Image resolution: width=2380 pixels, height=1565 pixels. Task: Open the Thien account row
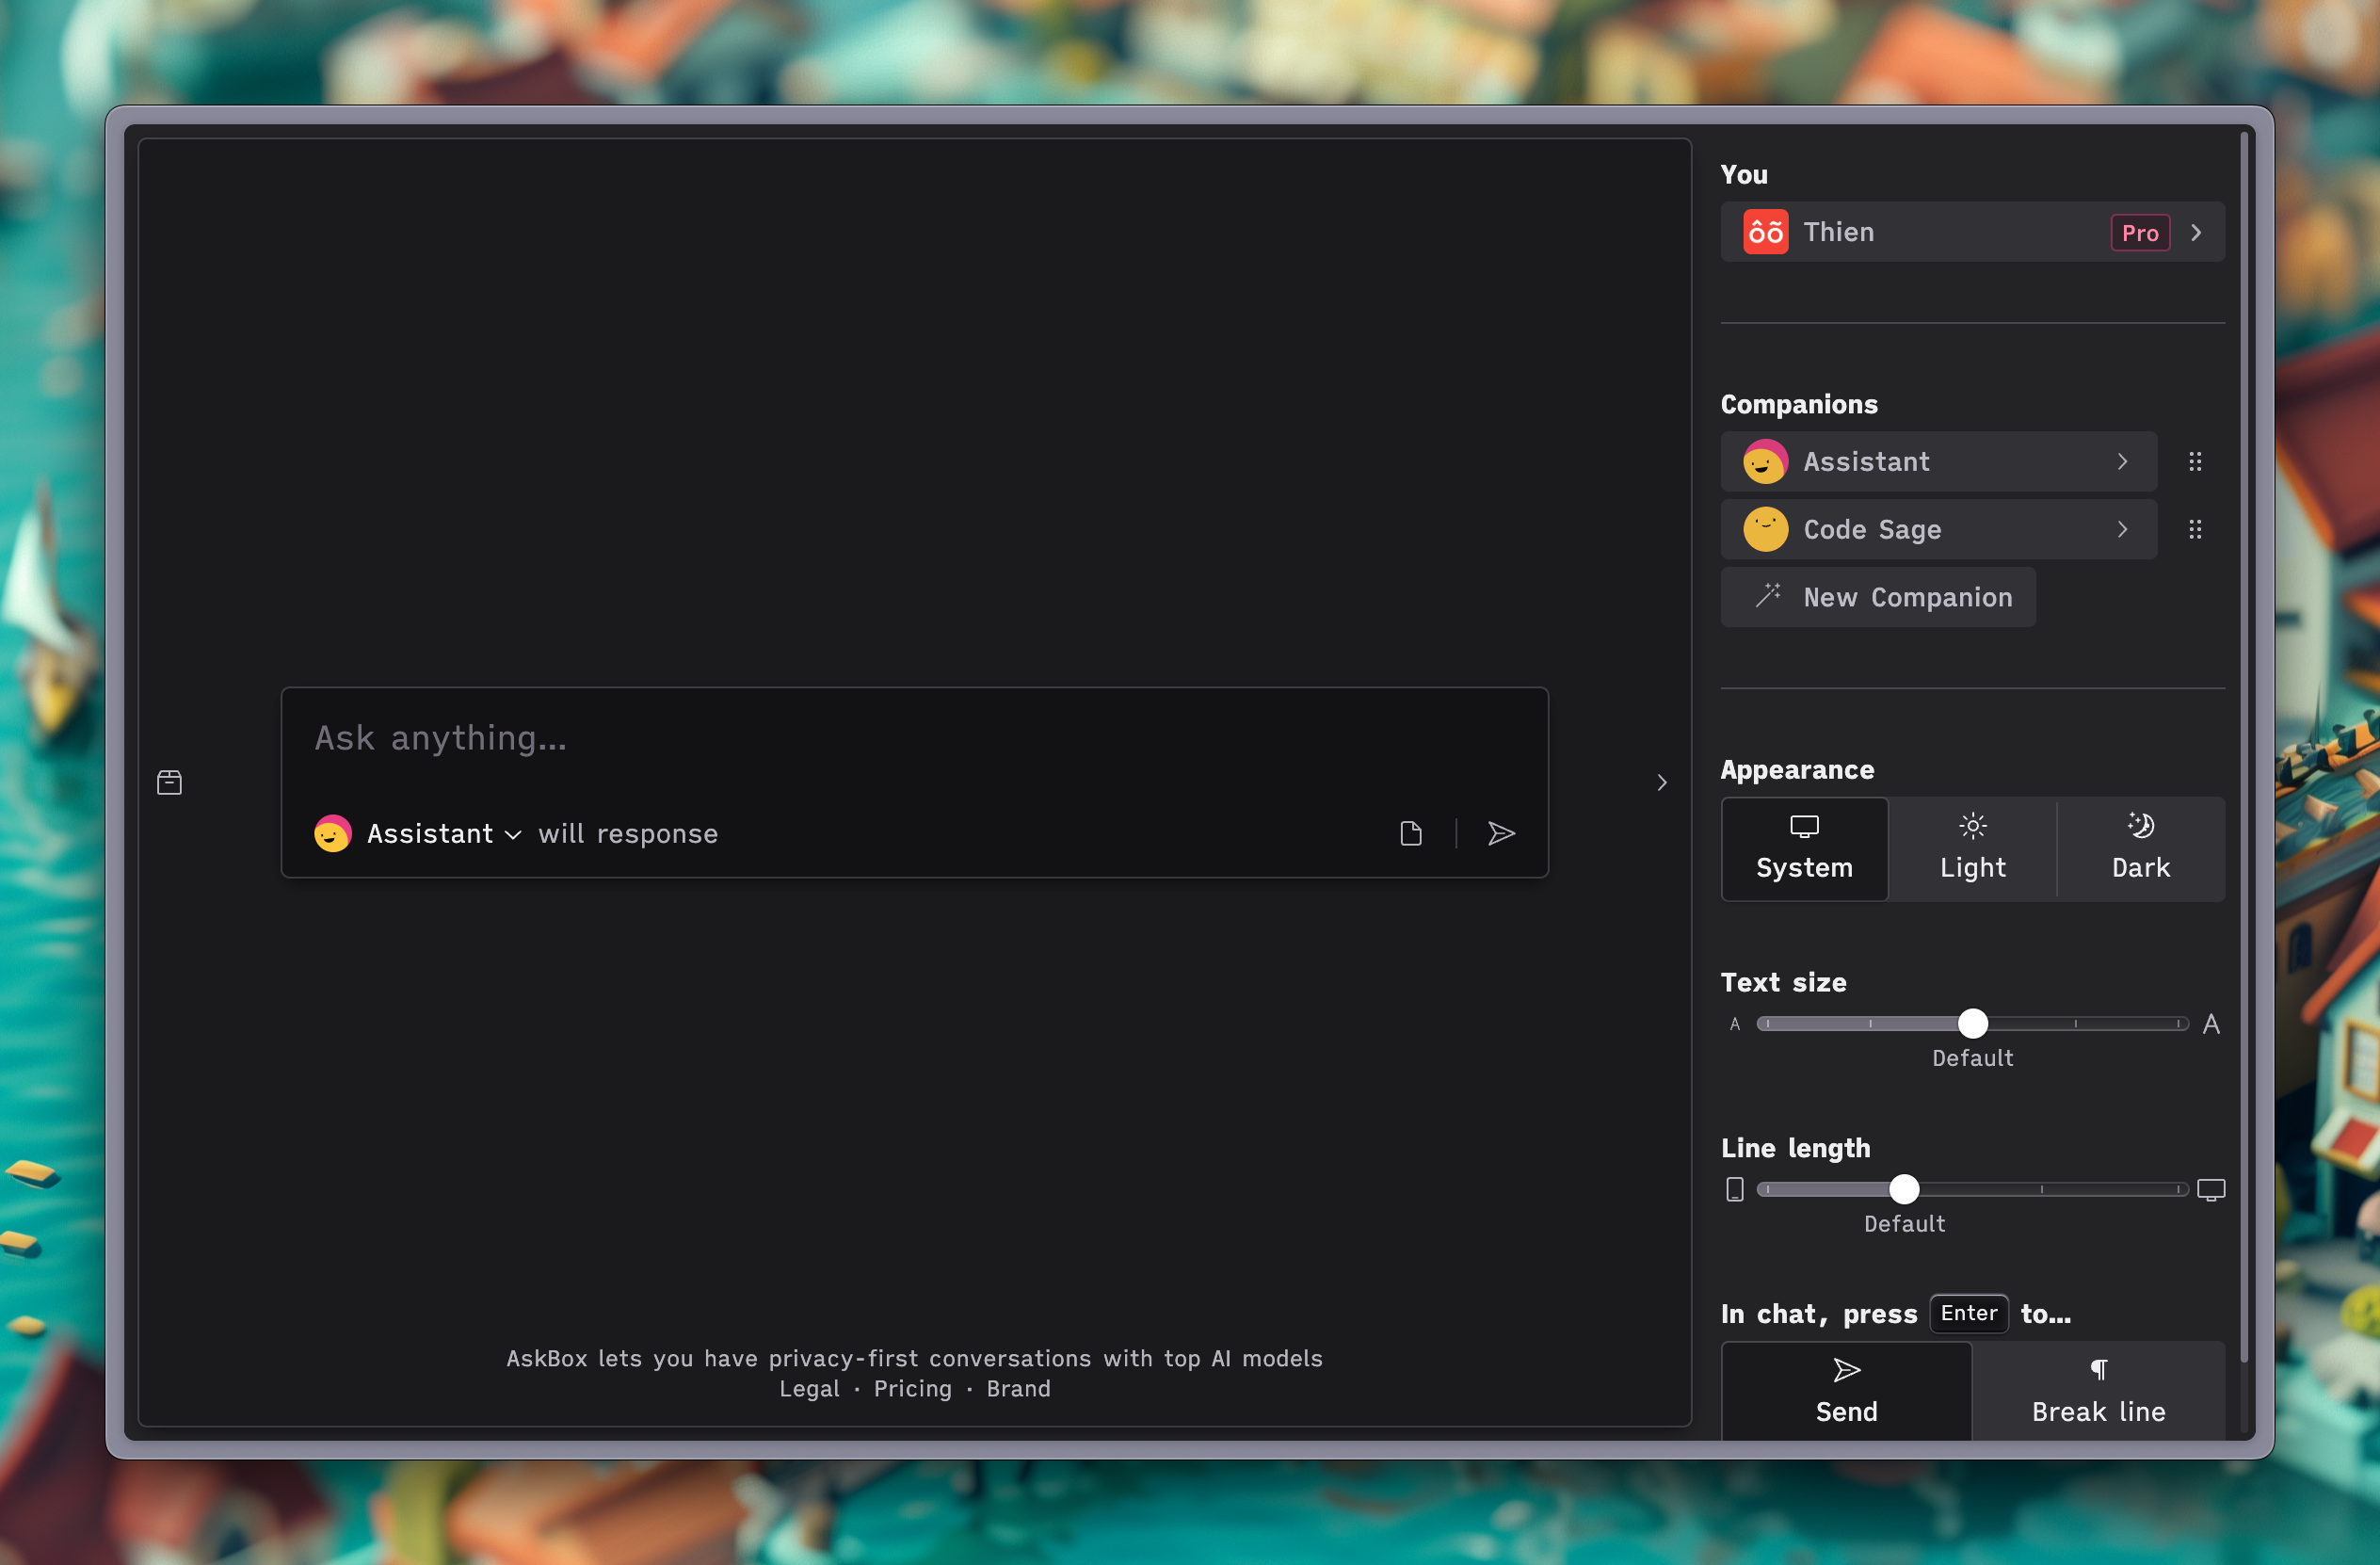pos(1972,232)
